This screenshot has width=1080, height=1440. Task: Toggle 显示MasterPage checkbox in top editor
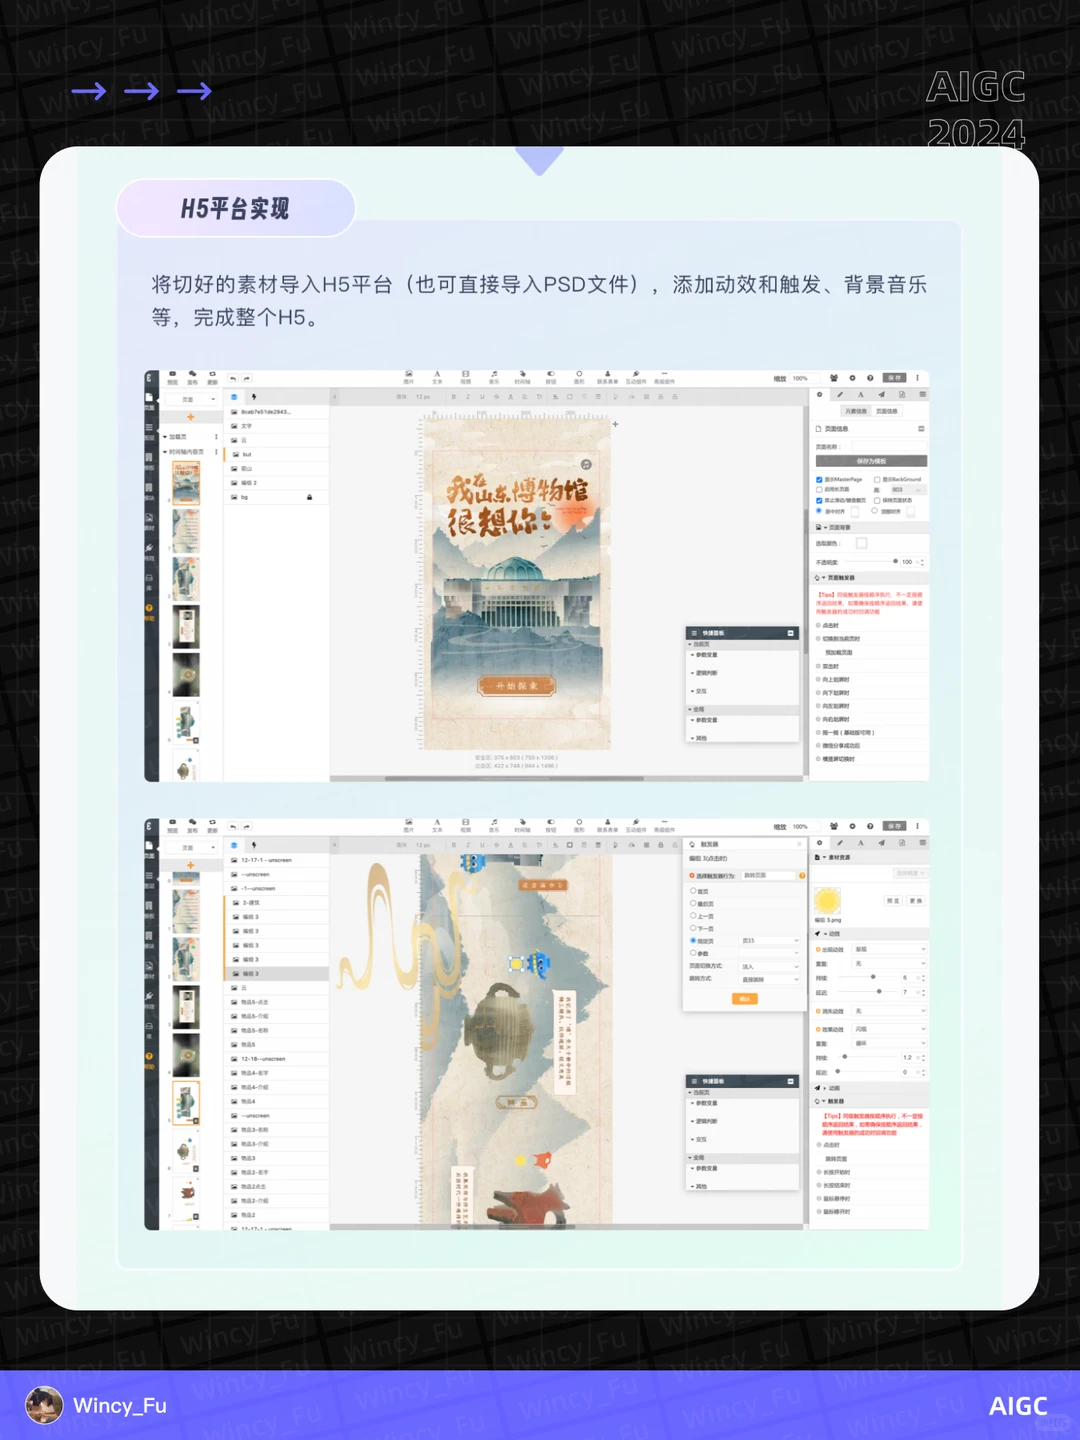(819, 480)
